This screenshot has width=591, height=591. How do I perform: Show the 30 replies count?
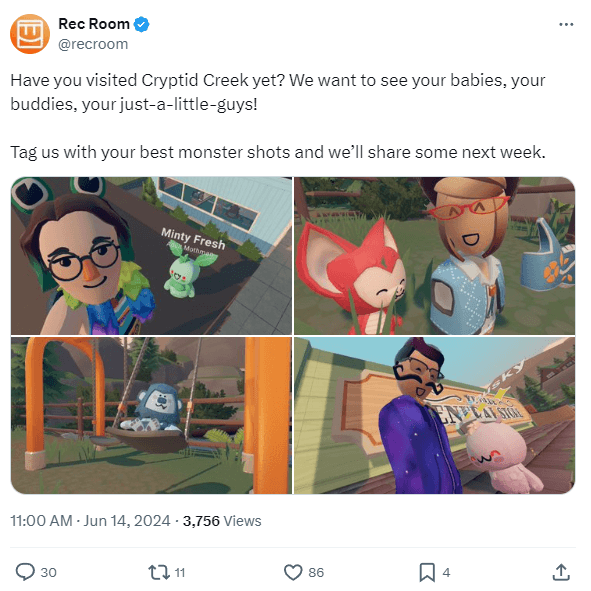coord(49,573)
